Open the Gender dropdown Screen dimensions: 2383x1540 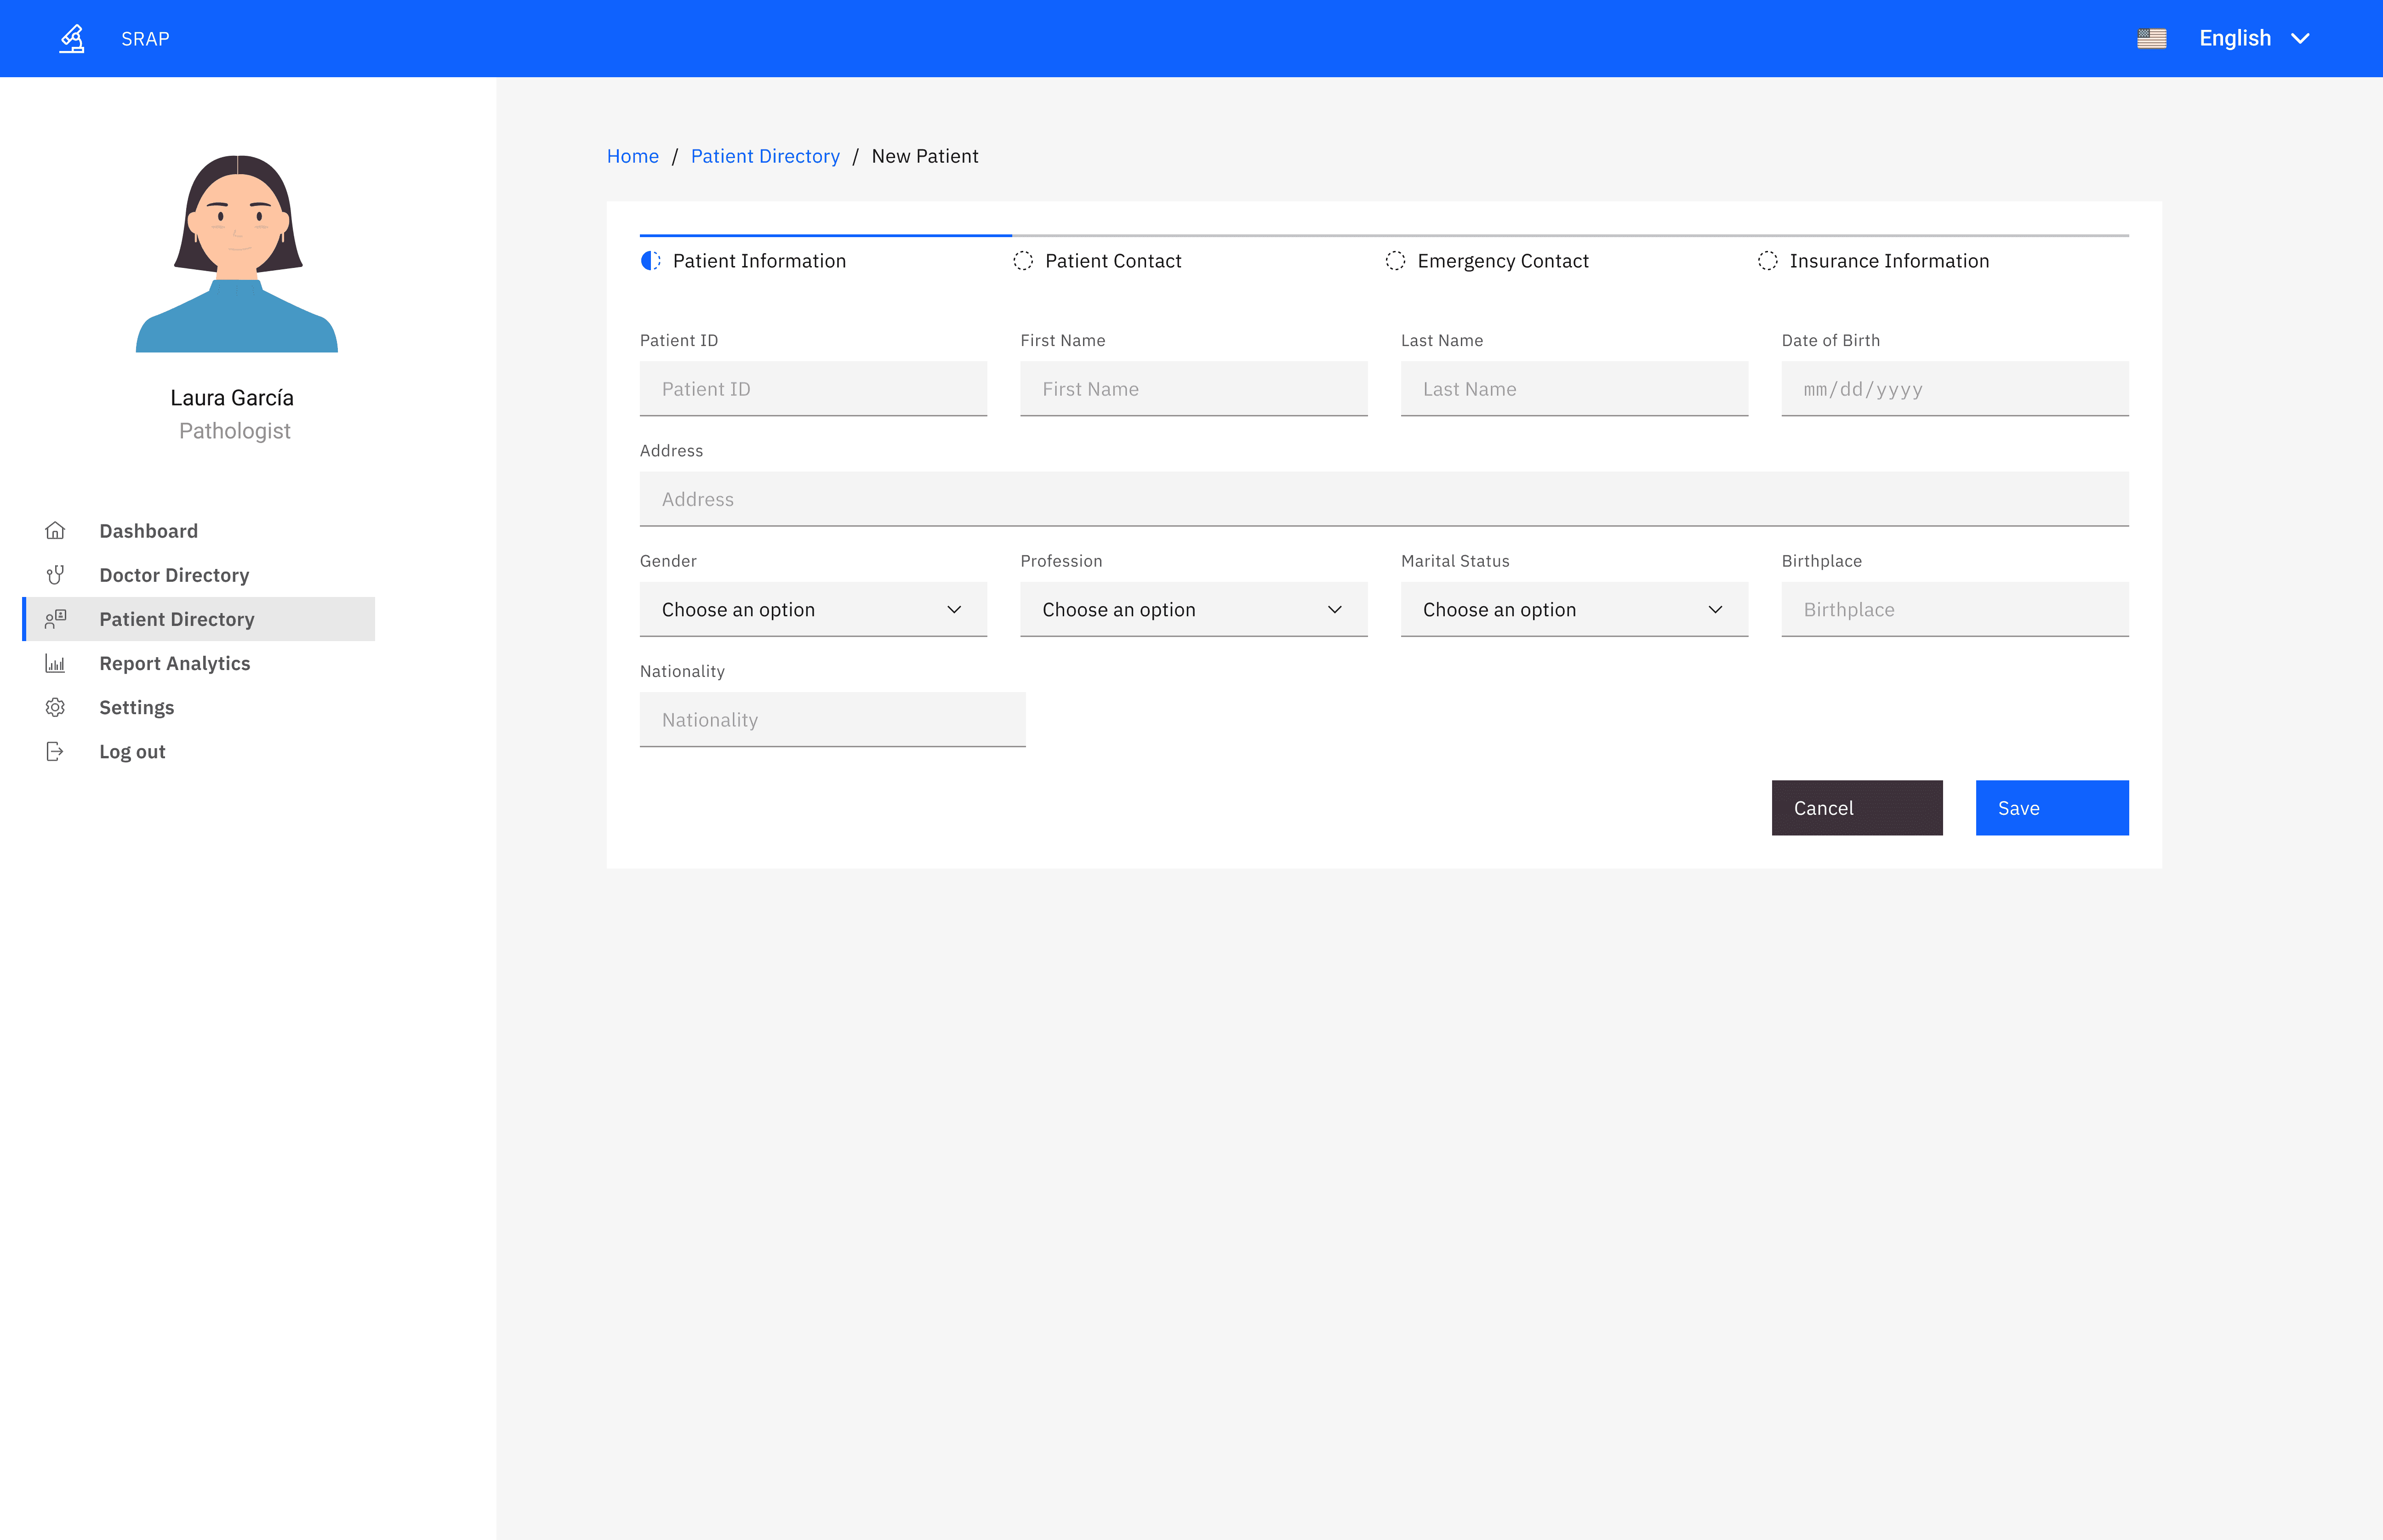(x=813, y=609)
